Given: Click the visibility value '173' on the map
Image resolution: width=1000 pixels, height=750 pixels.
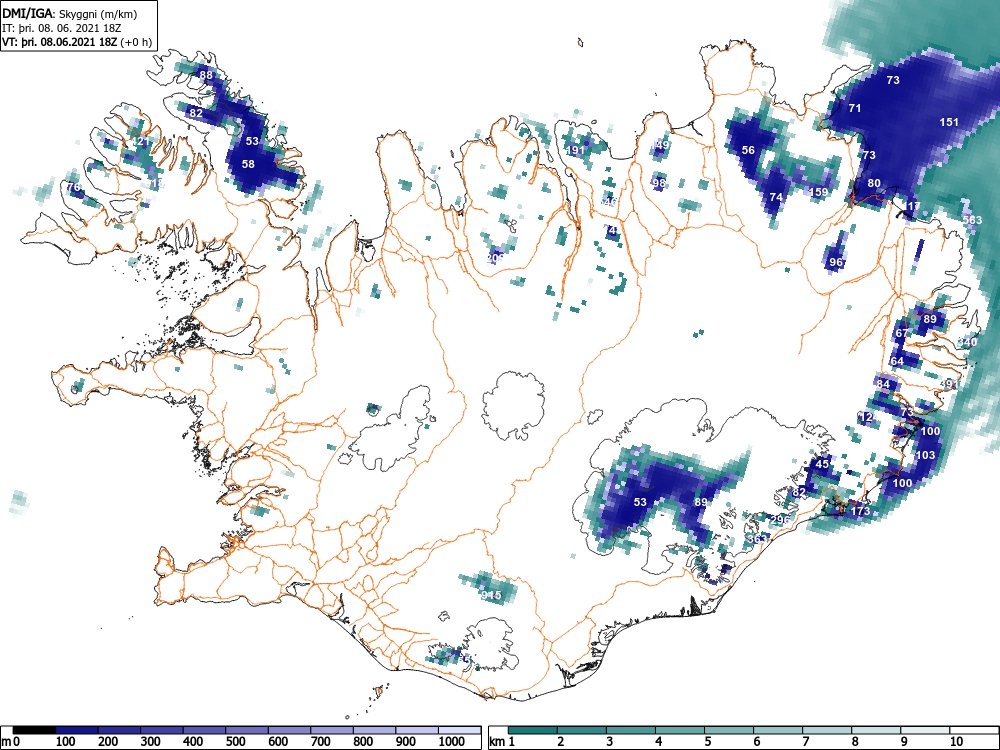Looking at the screenshot, I should [x=860, y=511].
